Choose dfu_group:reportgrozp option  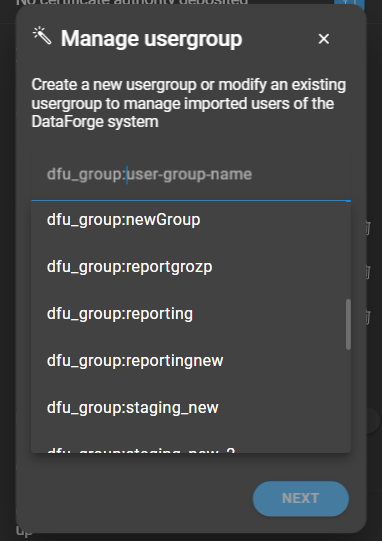(x=191, y=267)
